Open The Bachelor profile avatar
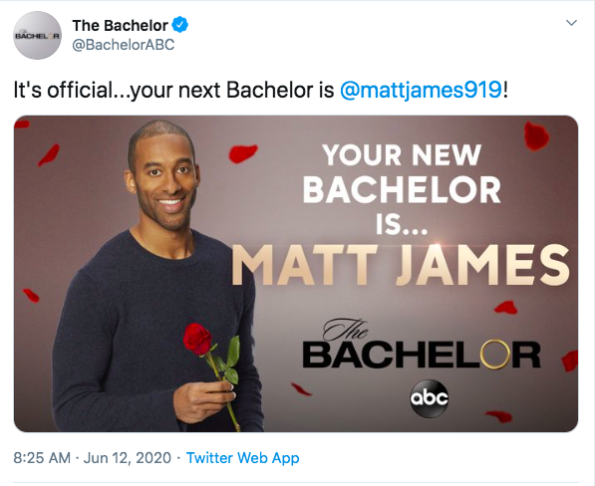595x486 pixels. click(x=38, y=35)
